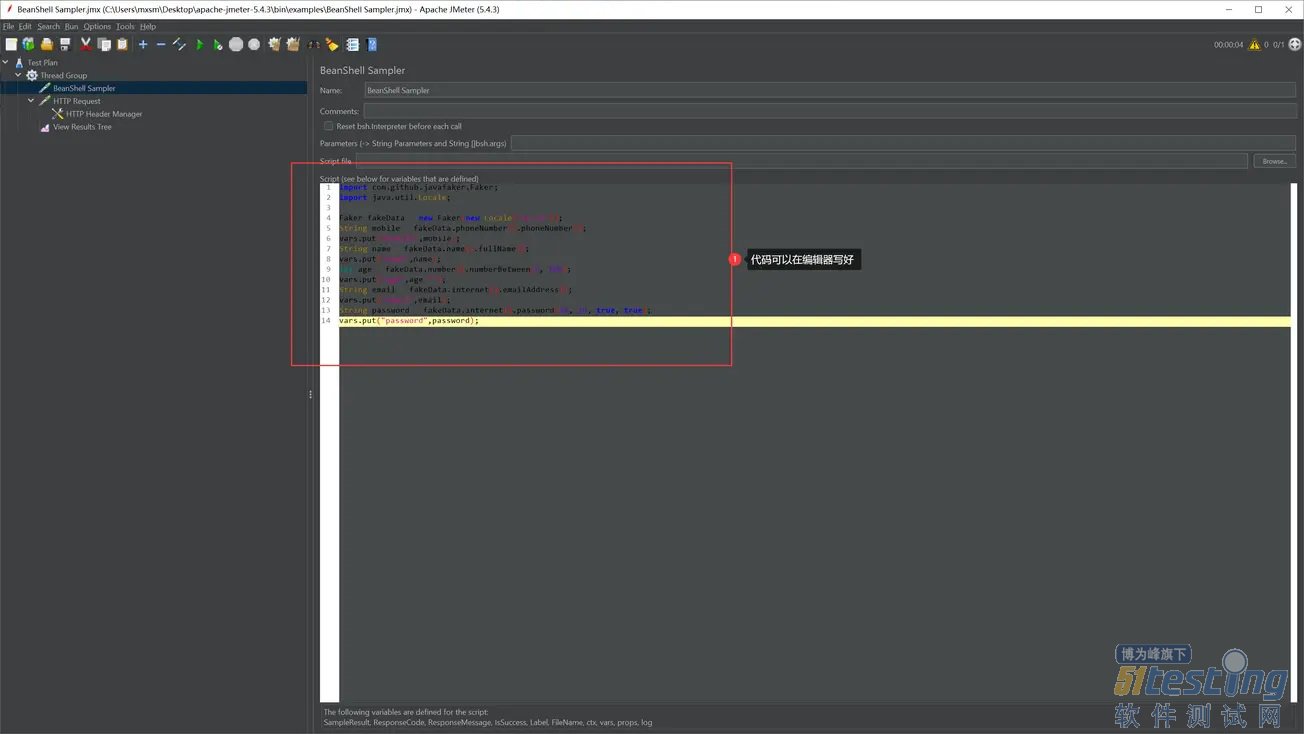Select the Test Plan tree node

pos(42,62)
